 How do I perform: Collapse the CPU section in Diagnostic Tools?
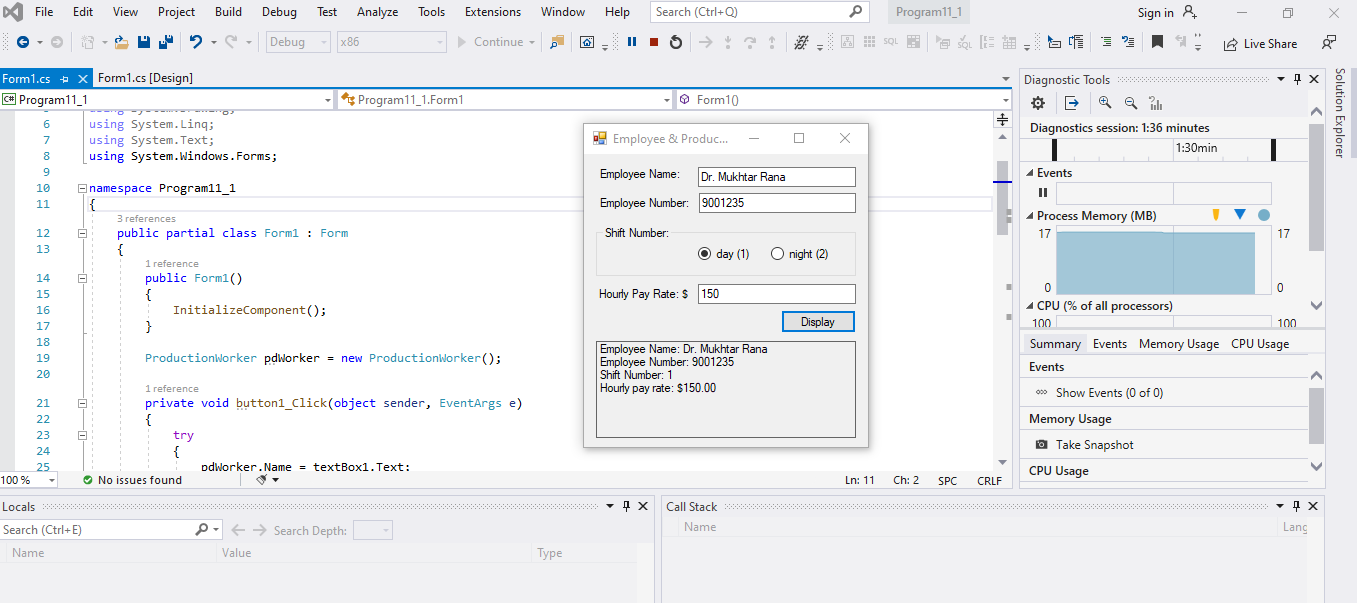1030,306
